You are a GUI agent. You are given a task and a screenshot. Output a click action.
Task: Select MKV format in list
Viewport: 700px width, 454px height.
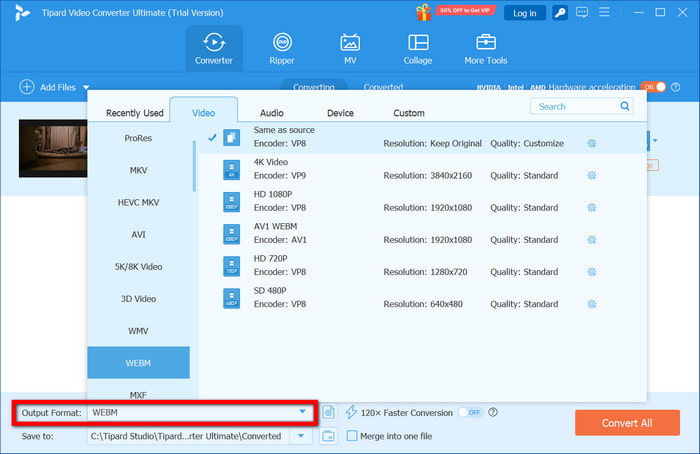(x=138, y=170)
